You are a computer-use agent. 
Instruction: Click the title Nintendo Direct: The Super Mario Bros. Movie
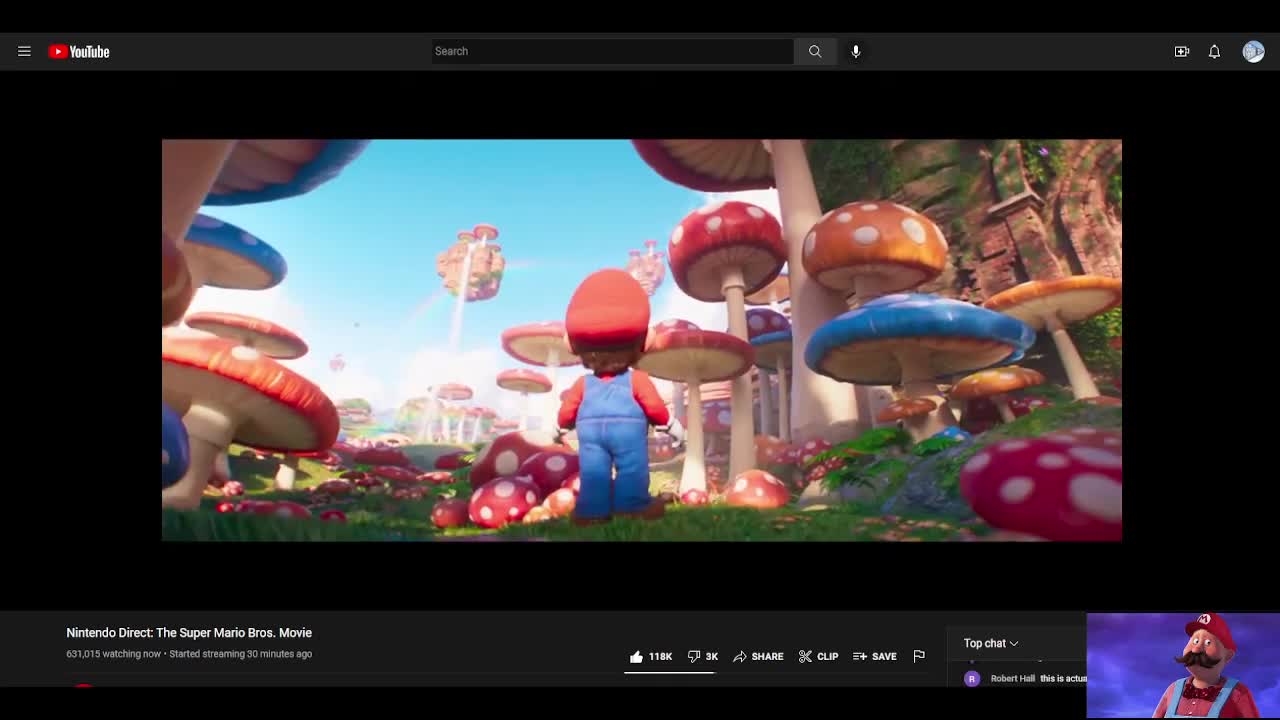coord(189,632)
